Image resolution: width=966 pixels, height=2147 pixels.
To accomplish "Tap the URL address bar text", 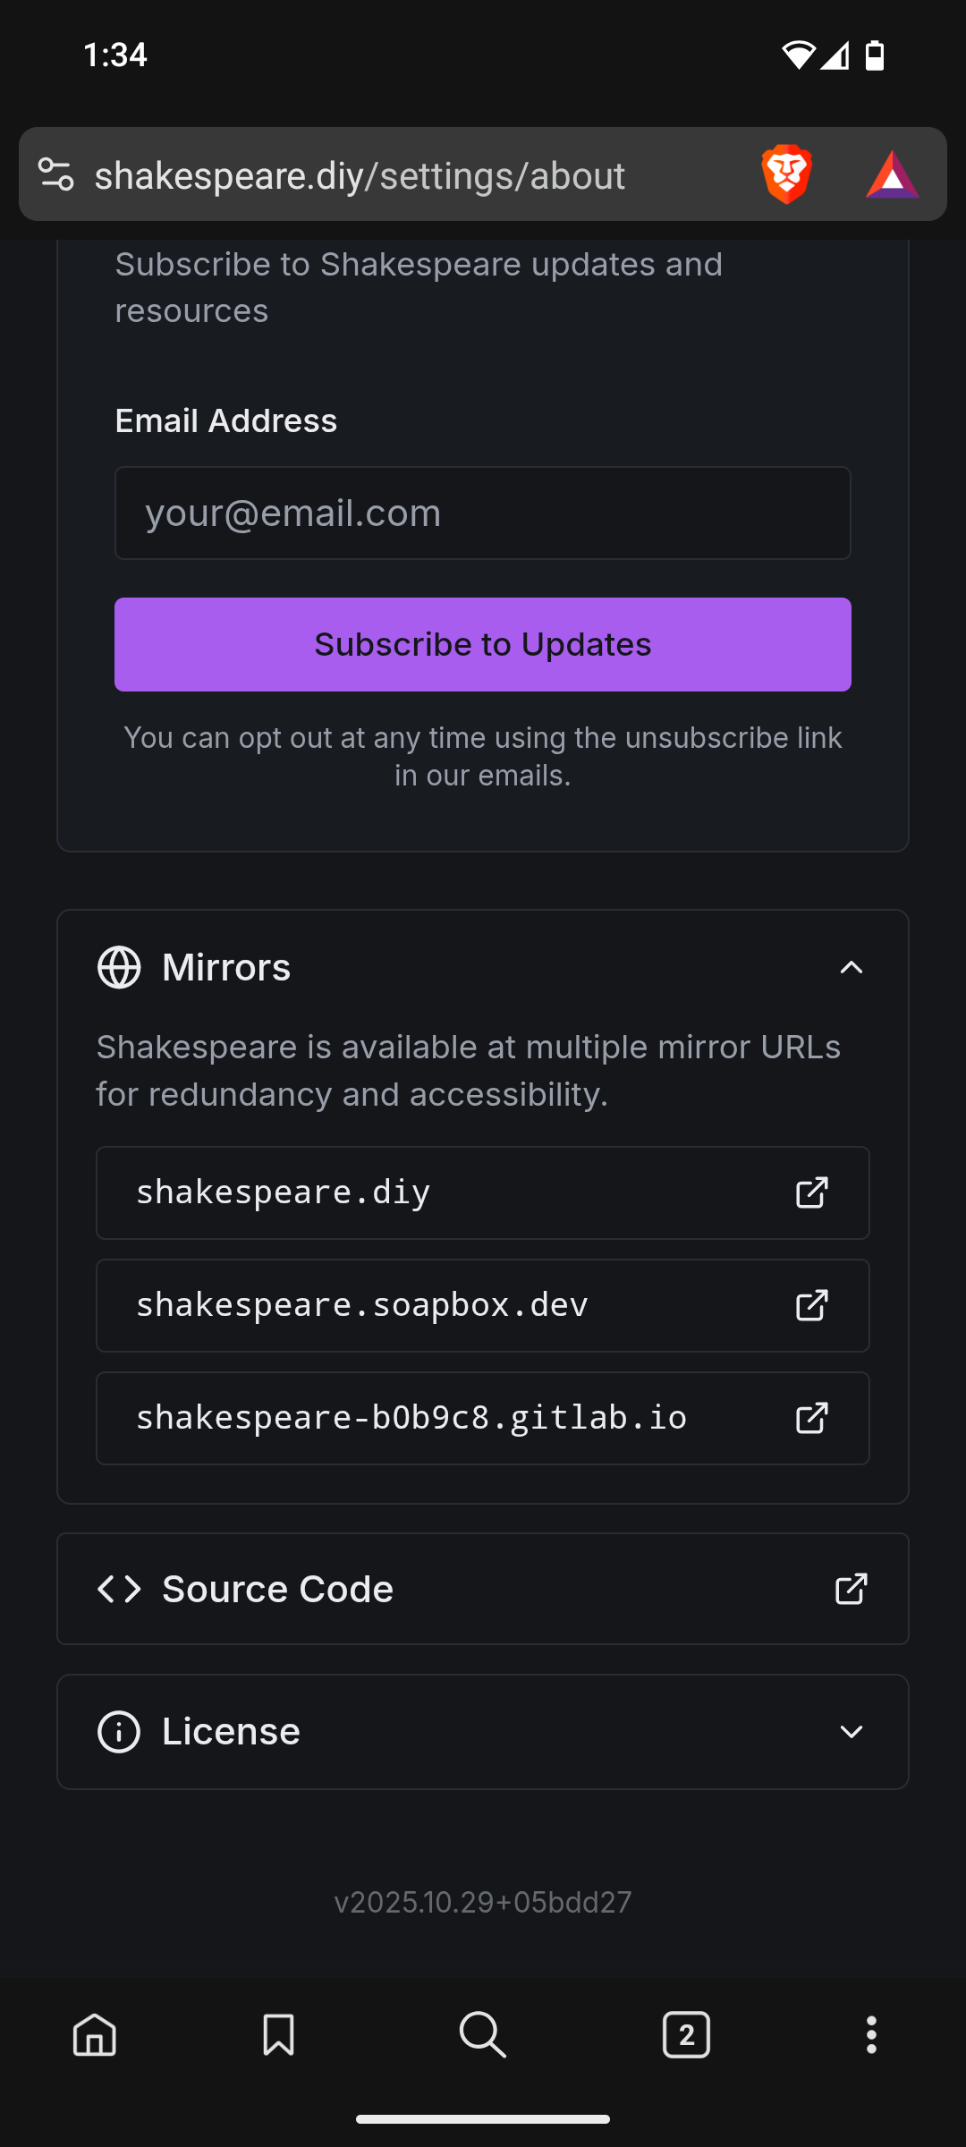I will tap(360, 176).
